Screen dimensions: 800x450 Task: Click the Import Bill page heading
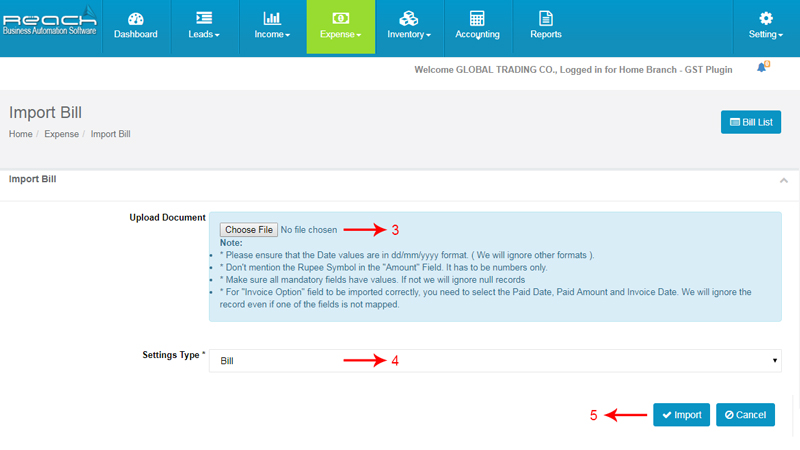[x=45, y=112]
